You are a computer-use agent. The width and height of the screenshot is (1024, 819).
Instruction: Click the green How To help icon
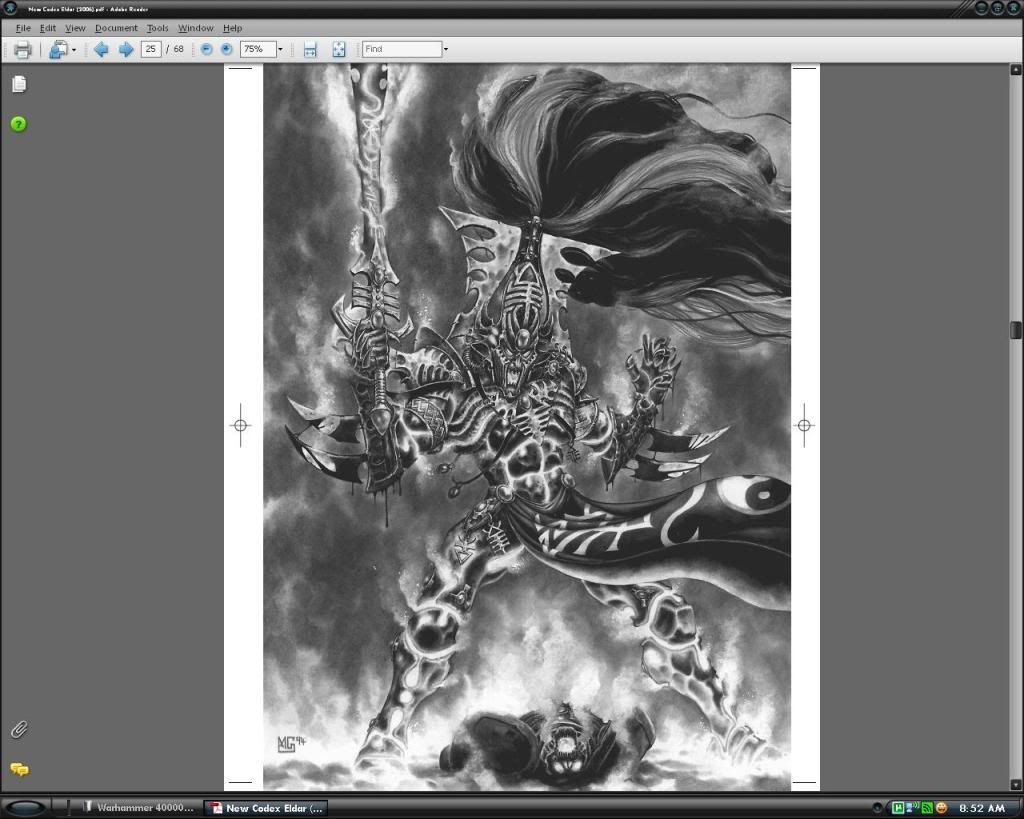(19, 123)
